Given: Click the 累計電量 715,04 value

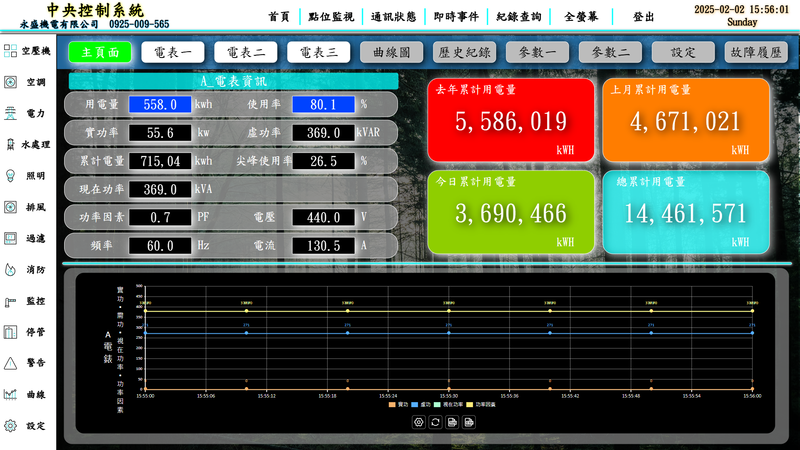Looking at the screenshot, I should [160, 161].
